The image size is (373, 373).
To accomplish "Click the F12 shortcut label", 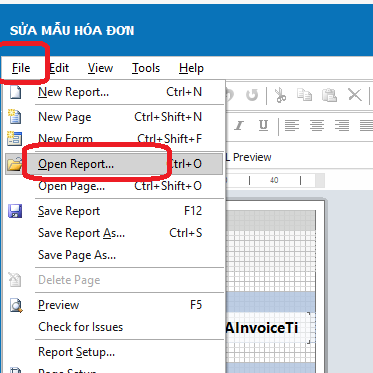I will 193,211.
